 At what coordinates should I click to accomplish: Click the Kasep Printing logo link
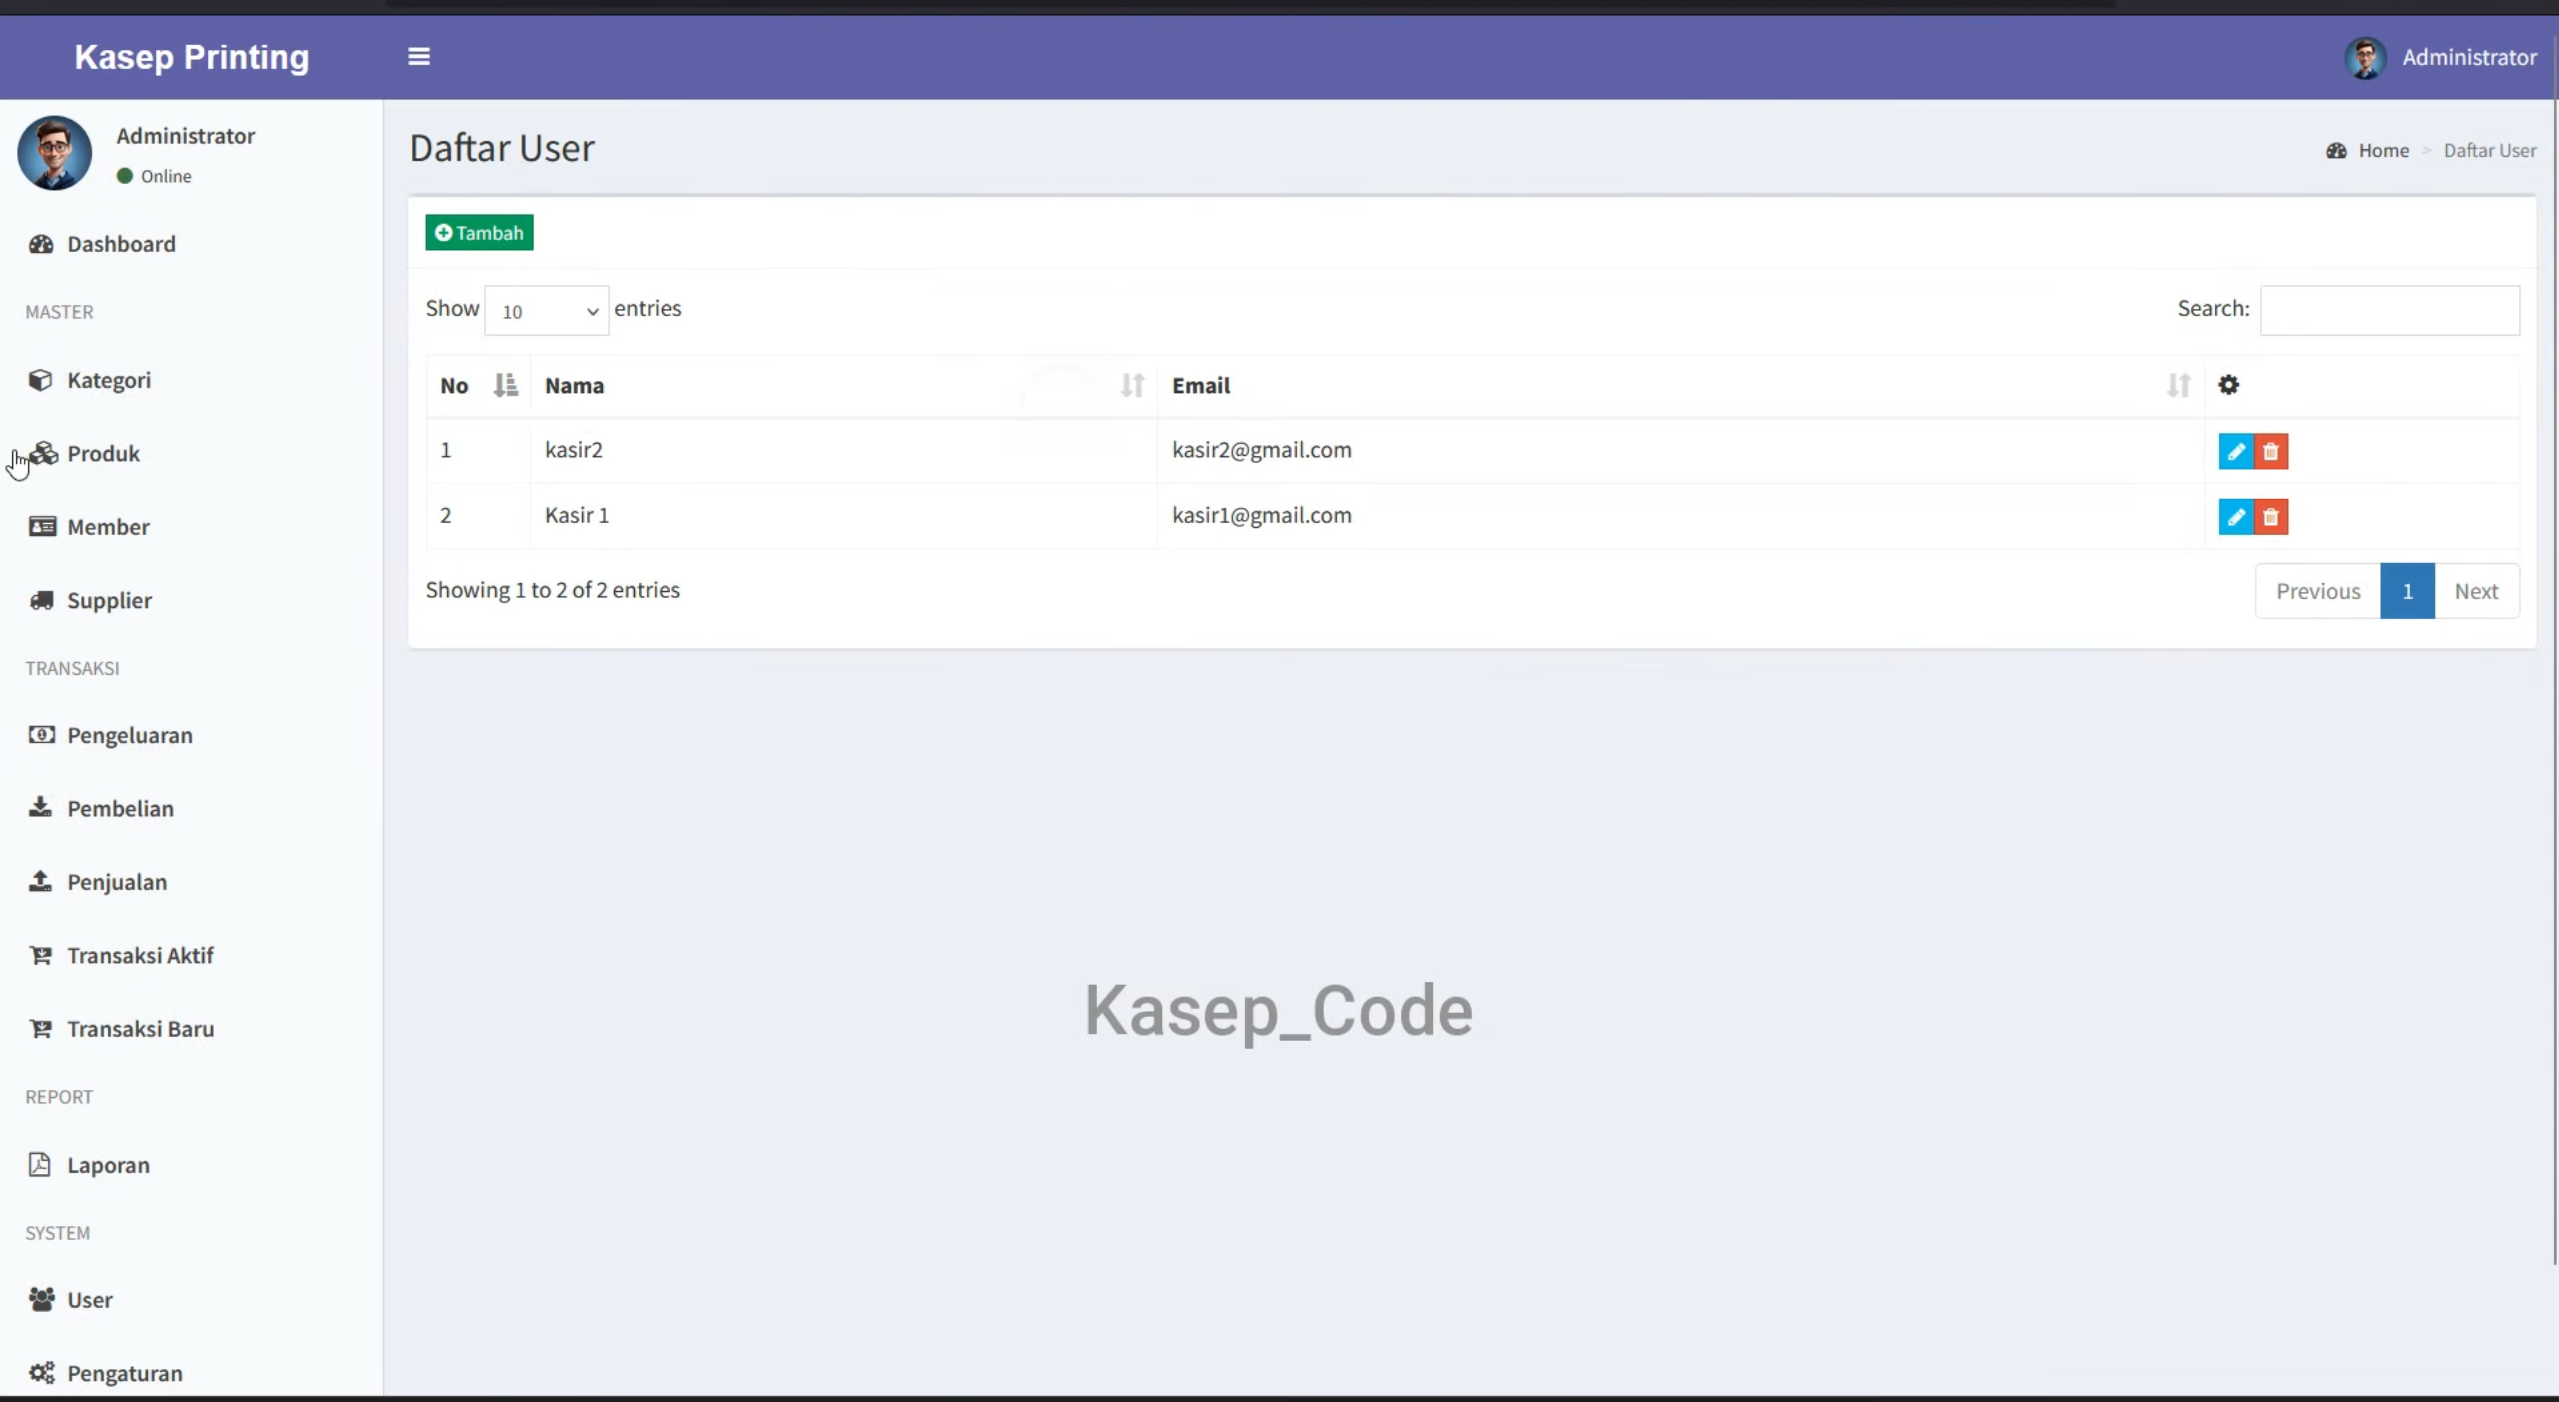coord(192,57)
